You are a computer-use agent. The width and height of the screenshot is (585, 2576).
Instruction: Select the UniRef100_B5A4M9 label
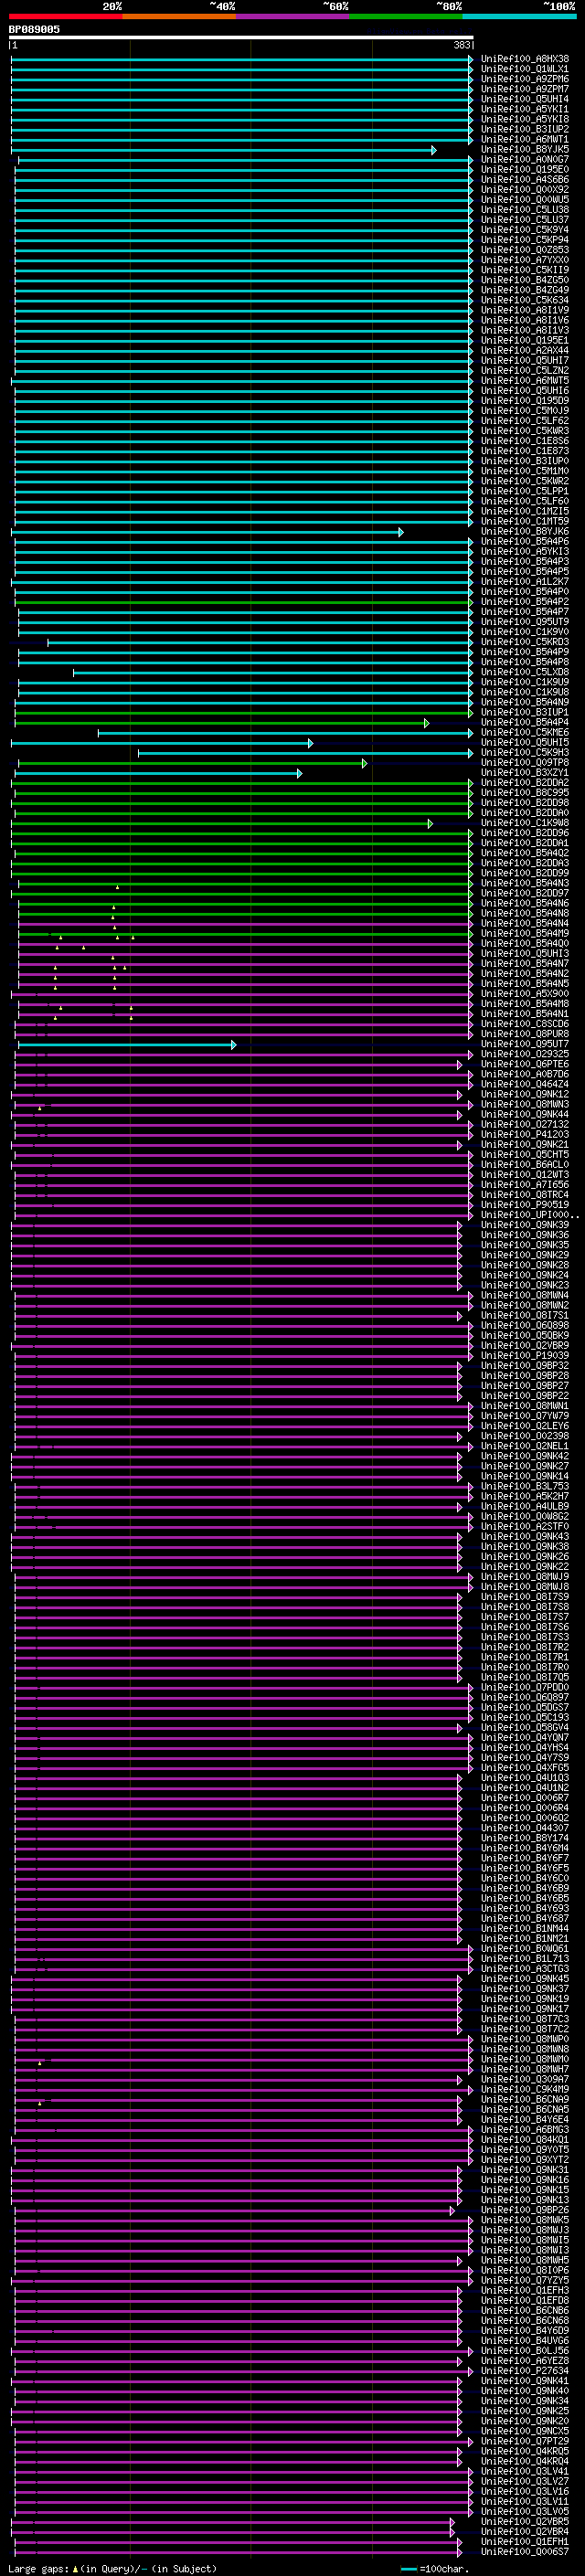coord(525,933)
